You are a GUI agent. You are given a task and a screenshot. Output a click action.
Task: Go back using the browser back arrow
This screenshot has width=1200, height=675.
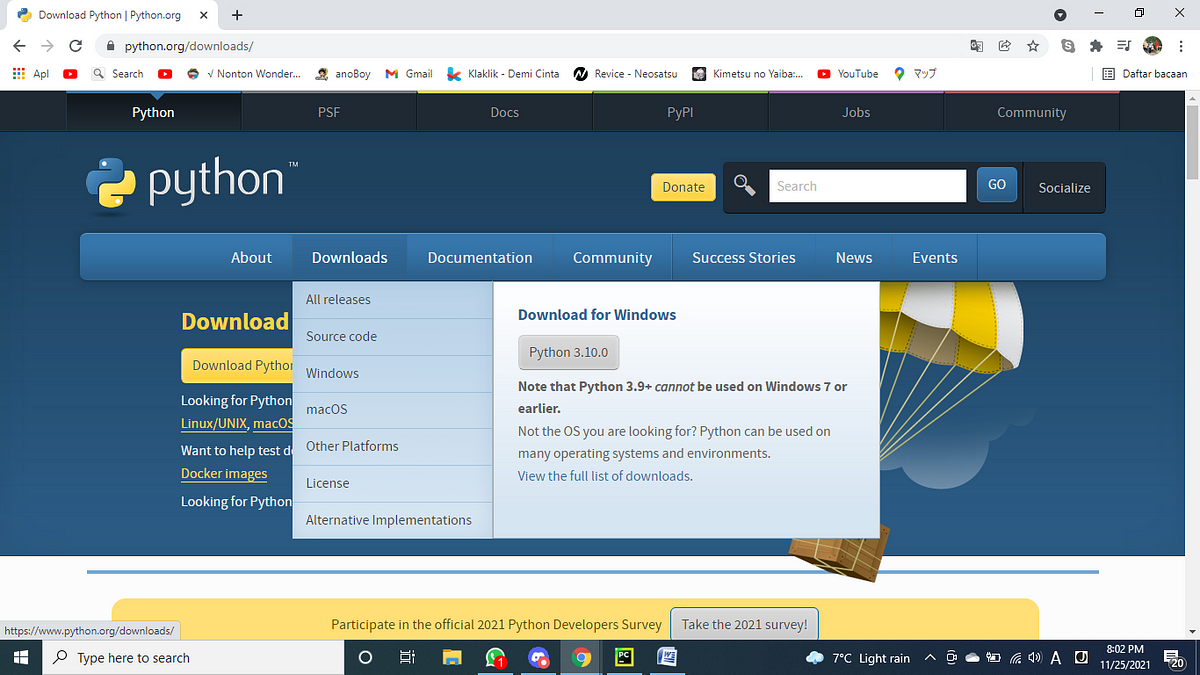point(20,46)
